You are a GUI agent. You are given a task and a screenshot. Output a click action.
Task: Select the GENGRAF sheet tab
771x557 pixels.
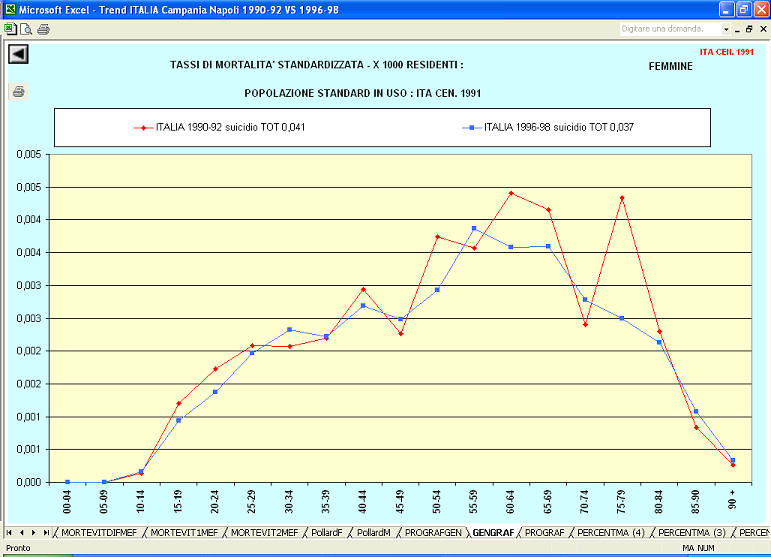[x=493, y=532]
